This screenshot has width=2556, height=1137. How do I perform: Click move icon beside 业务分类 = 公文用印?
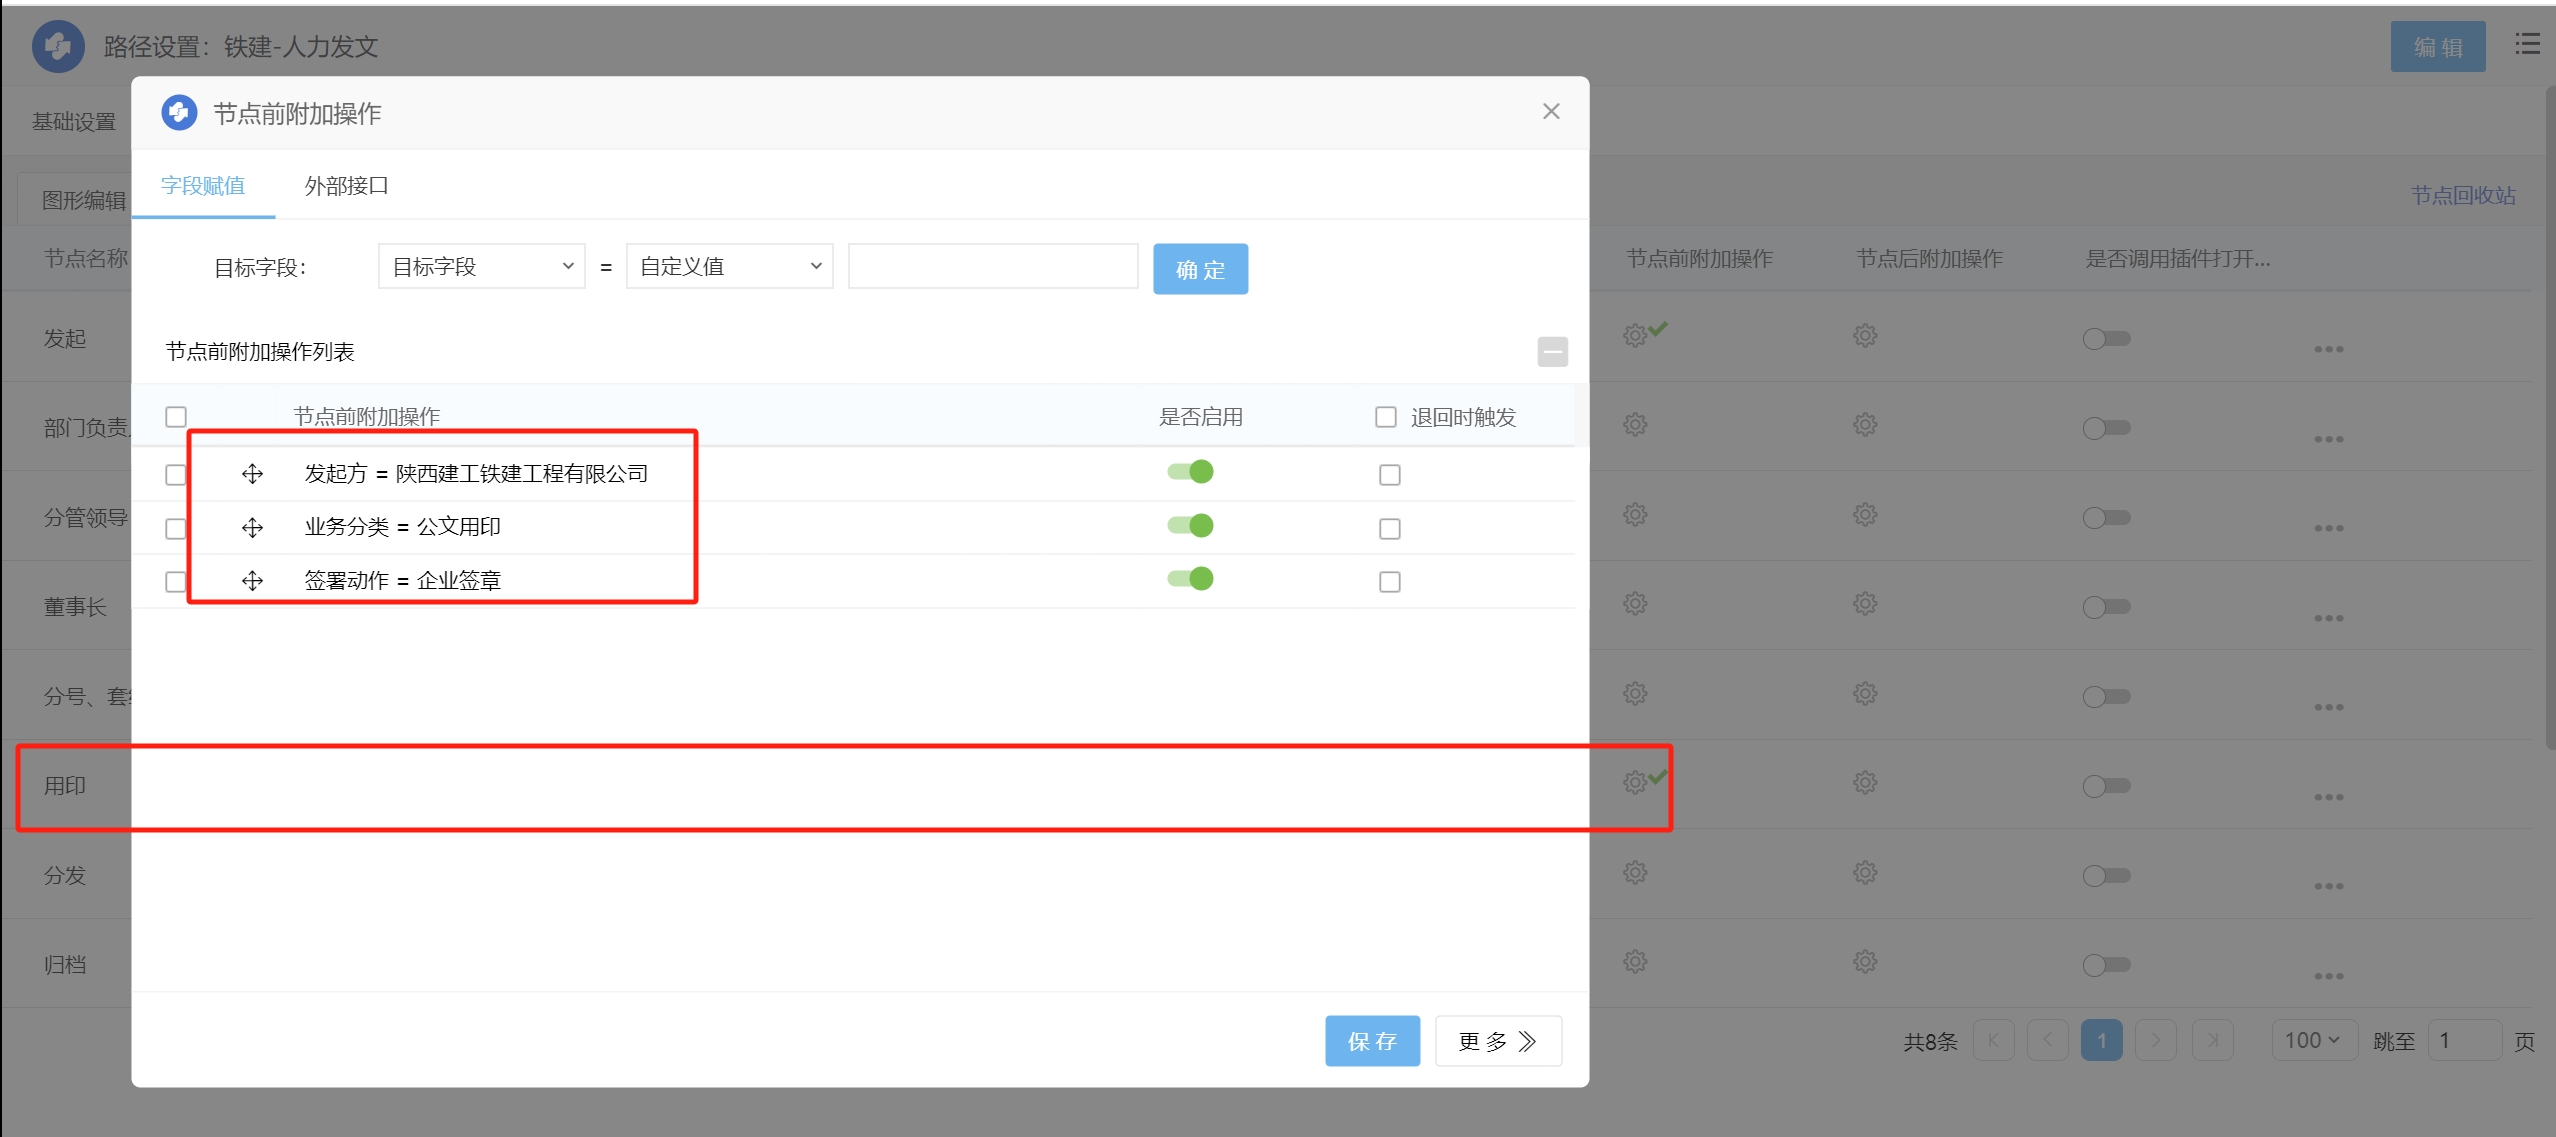coord(252,528)
